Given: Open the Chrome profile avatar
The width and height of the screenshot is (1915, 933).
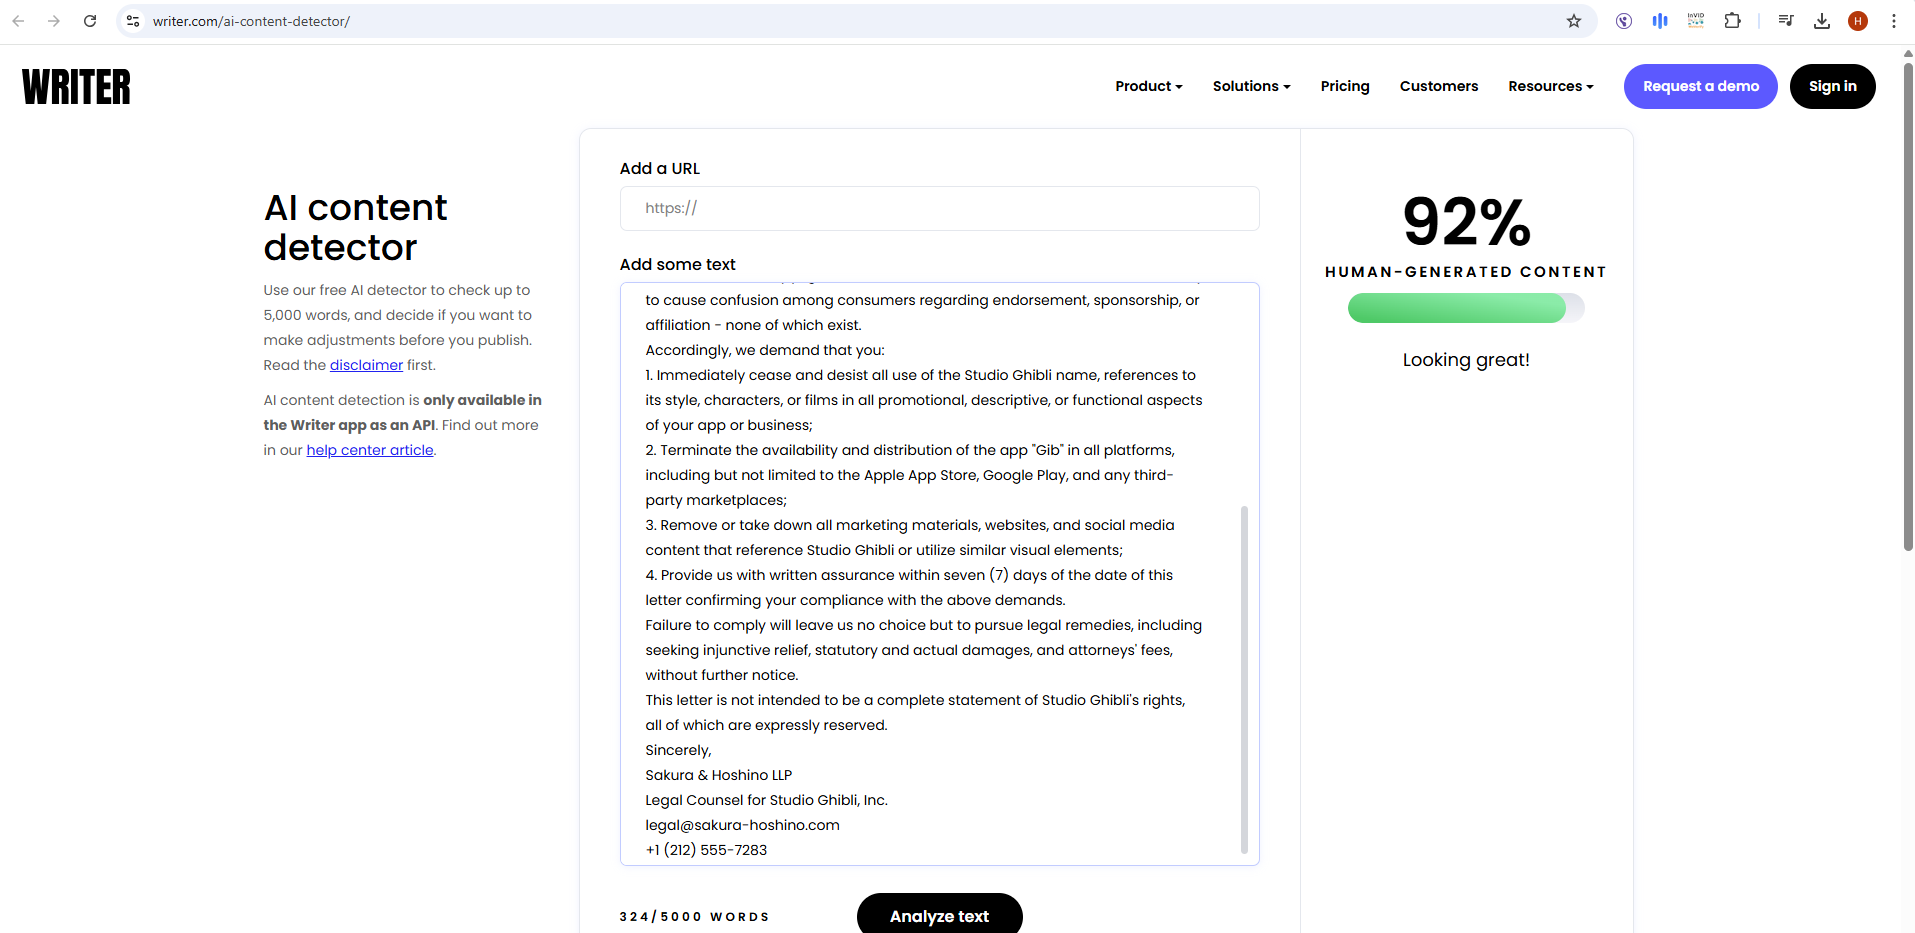Looking at the screenshot, I should tap(1857, 21).
